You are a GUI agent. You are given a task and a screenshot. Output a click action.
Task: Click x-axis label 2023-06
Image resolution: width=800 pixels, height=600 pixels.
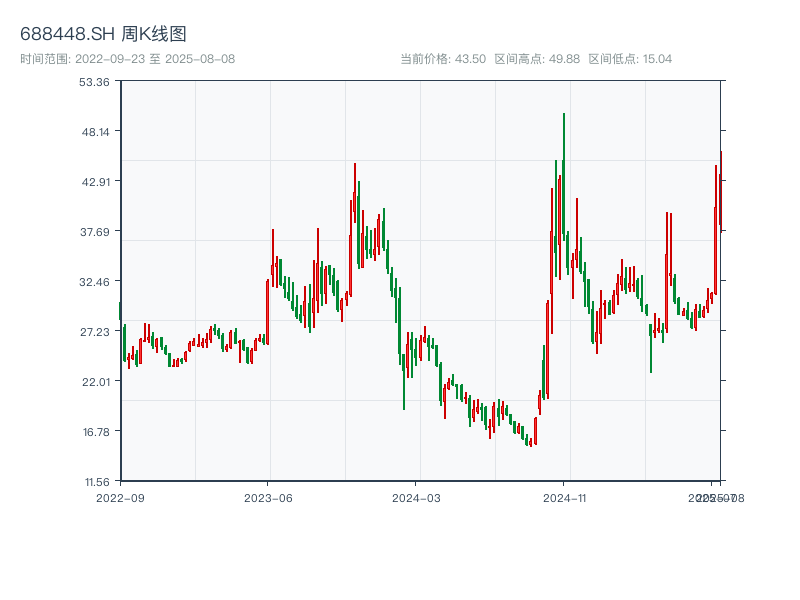pyautogui.click(x=268, y=498)
